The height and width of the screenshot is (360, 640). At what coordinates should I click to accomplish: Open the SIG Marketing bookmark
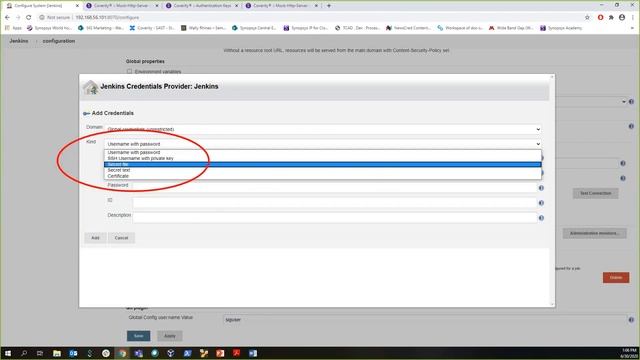[101, 28]
